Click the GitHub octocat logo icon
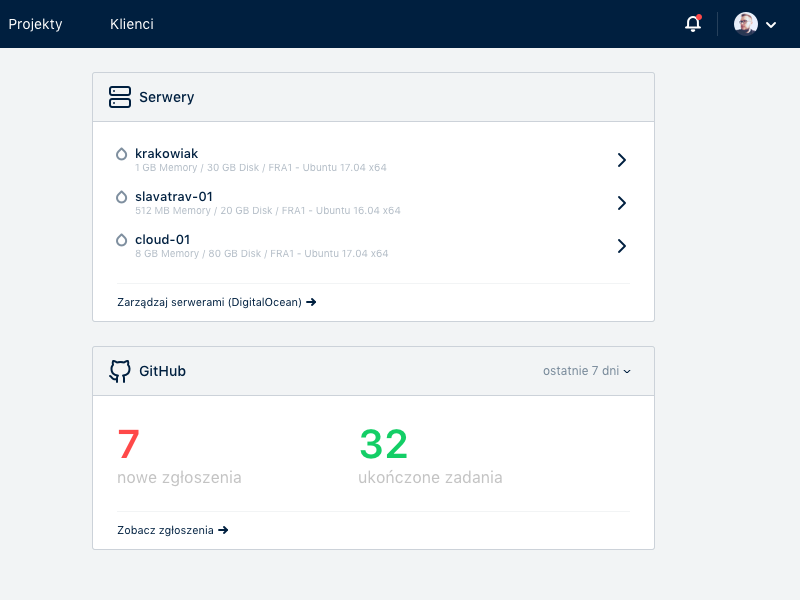The image size is (800, 600). click(x=120, y=371)
